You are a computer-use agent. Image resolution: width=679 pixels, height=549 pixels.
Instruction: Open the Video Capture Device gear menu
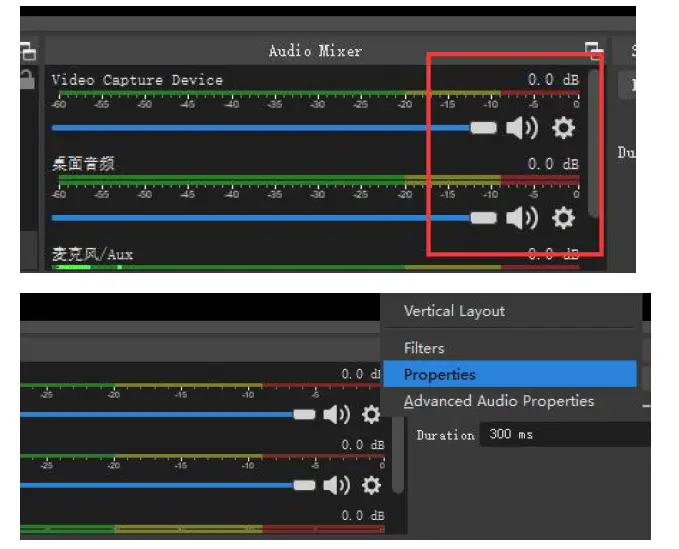point(564,128)
